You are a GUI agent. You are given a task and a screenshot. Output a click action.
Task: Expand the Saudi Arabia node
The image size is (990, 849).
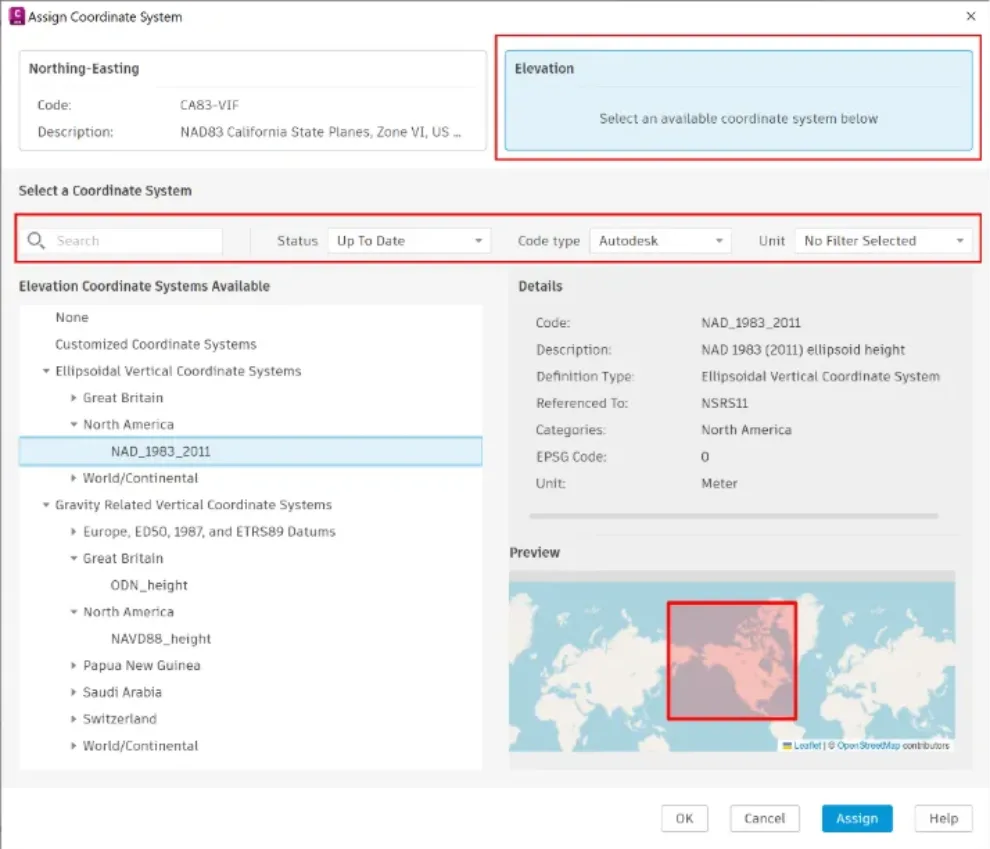pyautogui.click(x=74, y=693)
